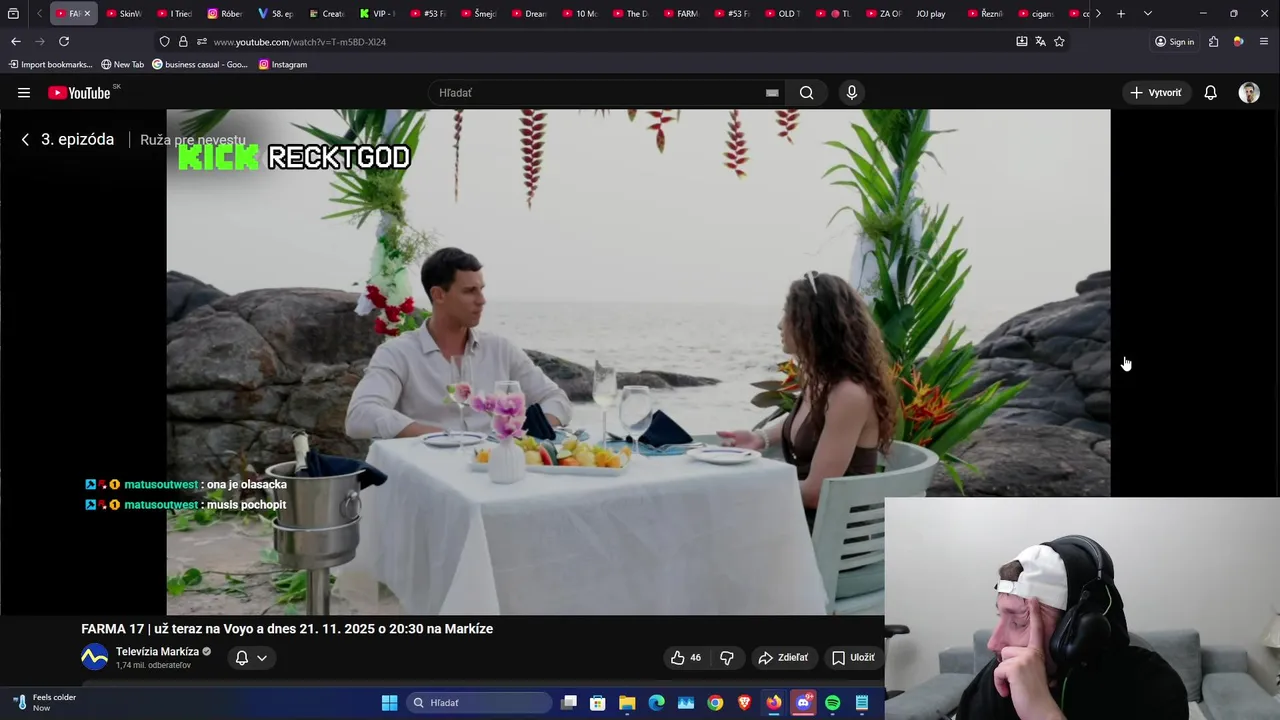
Task: Open Spotify from the taskbar
Action: click(832, 703)
